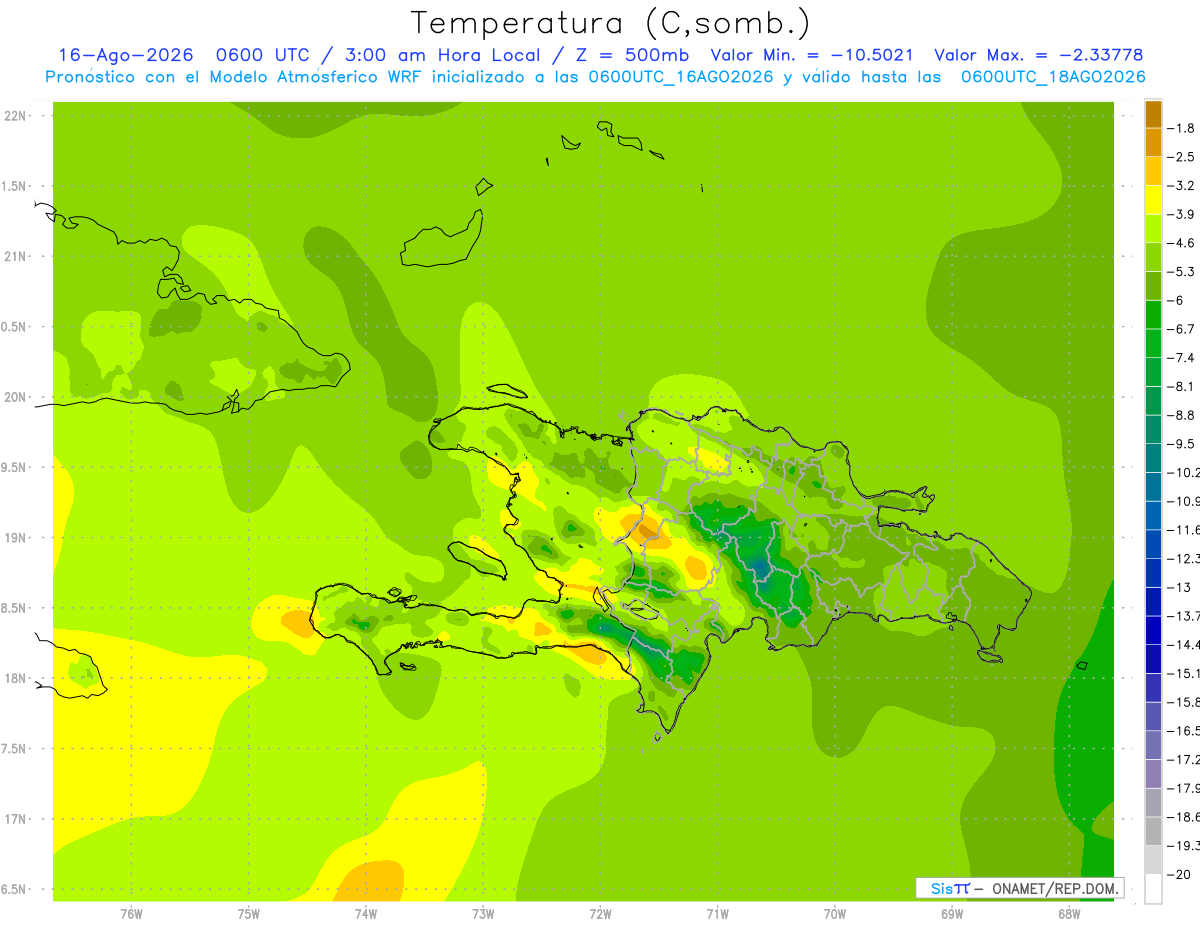Select the "Valor Max. = -2.33778" text

(1038, 55)
